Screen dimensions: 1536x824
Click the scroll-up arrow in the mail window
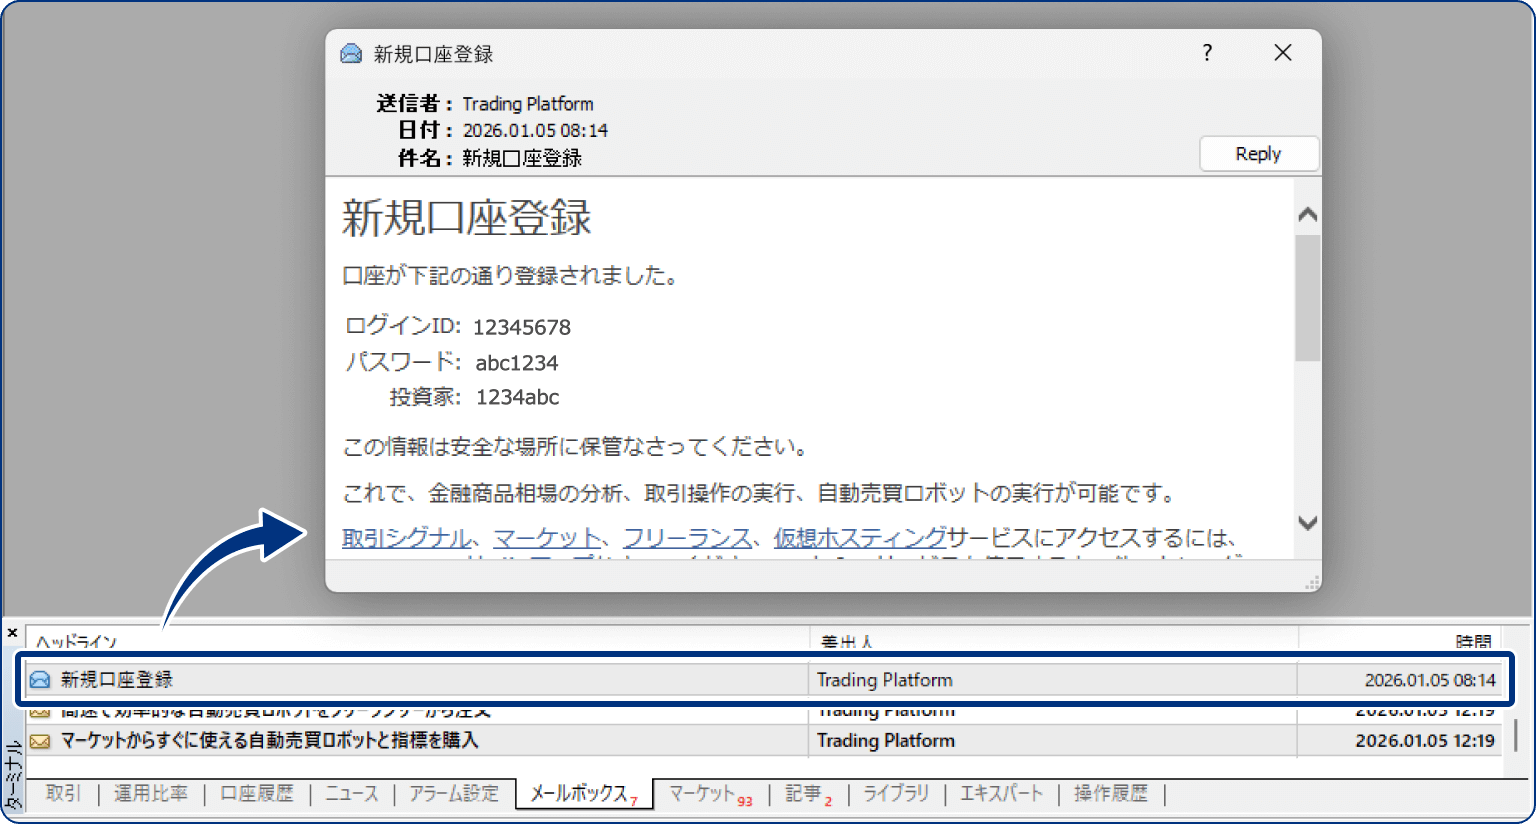[1307, 213]
